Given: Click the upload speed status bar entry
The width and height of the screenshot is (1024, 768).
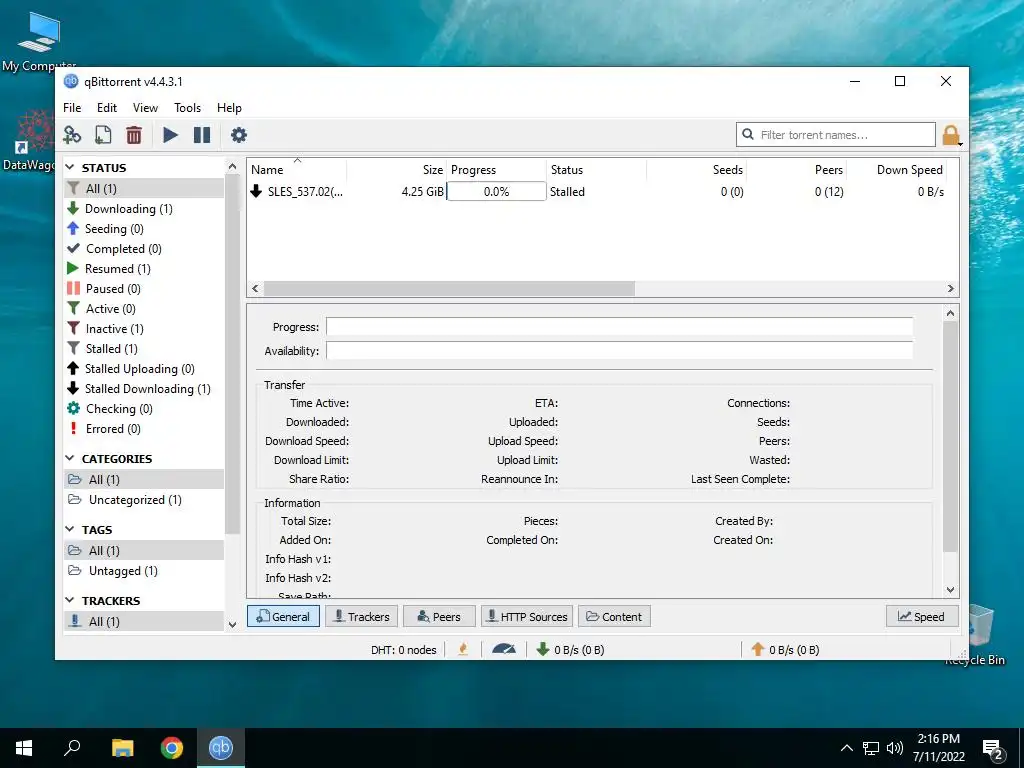Looking at the screenshot, I should coord(785,650).
